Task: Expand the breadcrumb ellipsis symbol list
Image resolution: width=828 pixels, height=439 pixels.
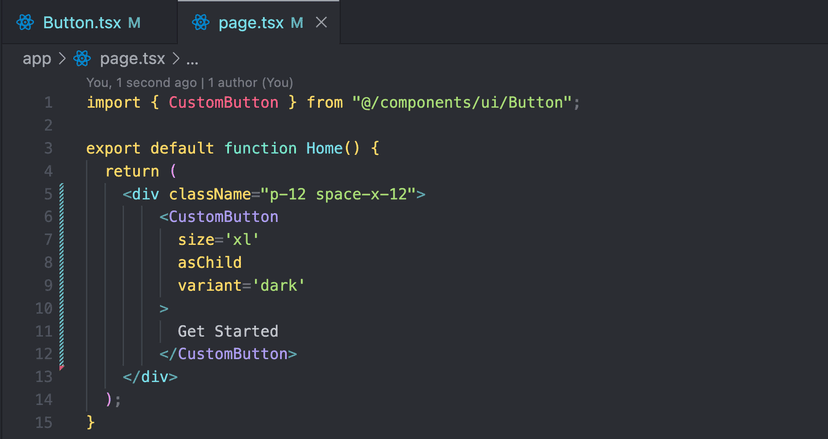Action: pyautogui.click(x=193, y=59)
